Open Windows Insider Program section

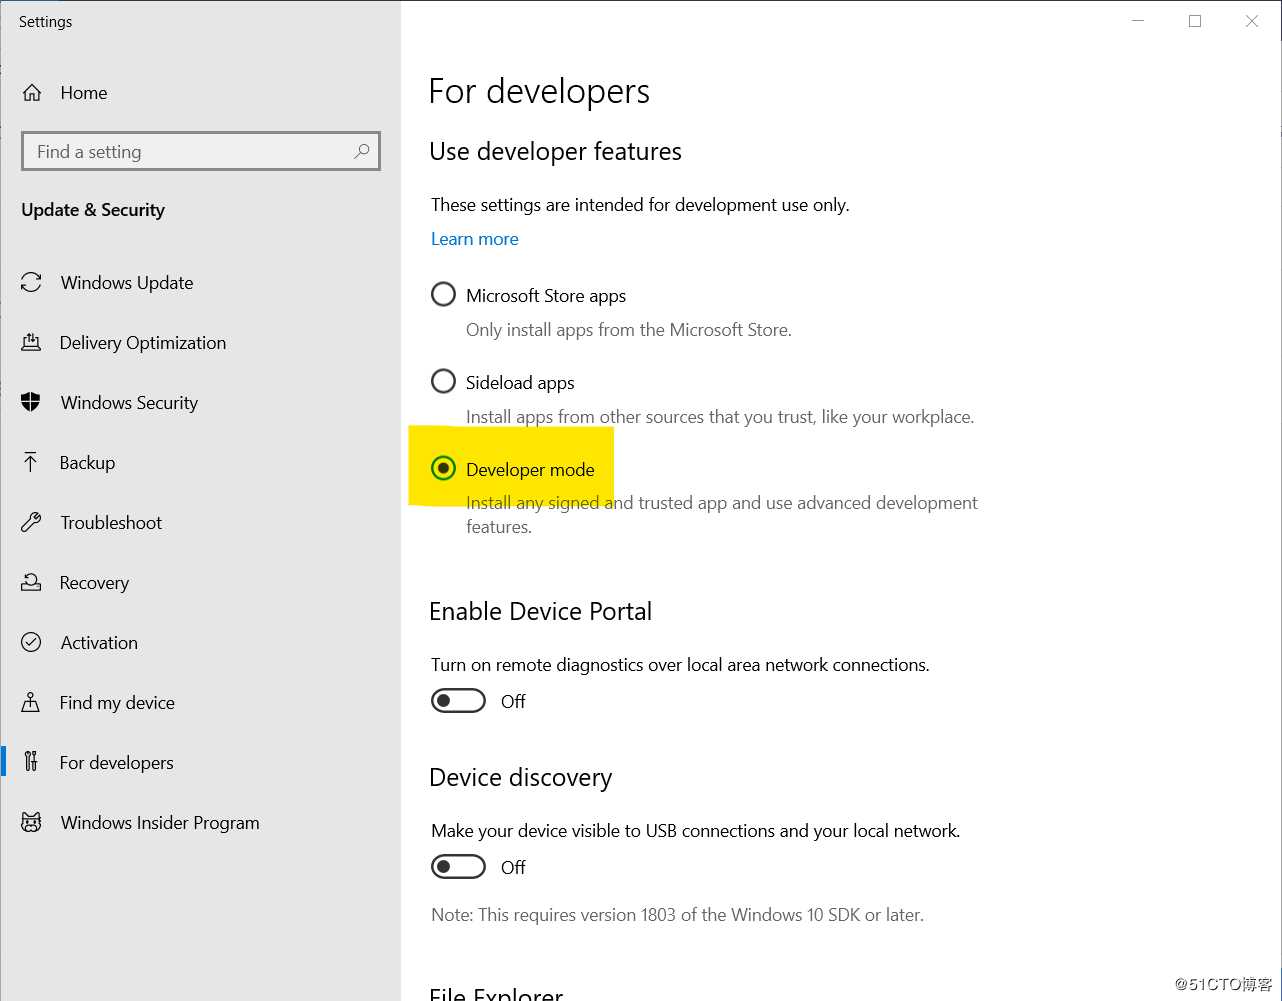coord(200,823)
